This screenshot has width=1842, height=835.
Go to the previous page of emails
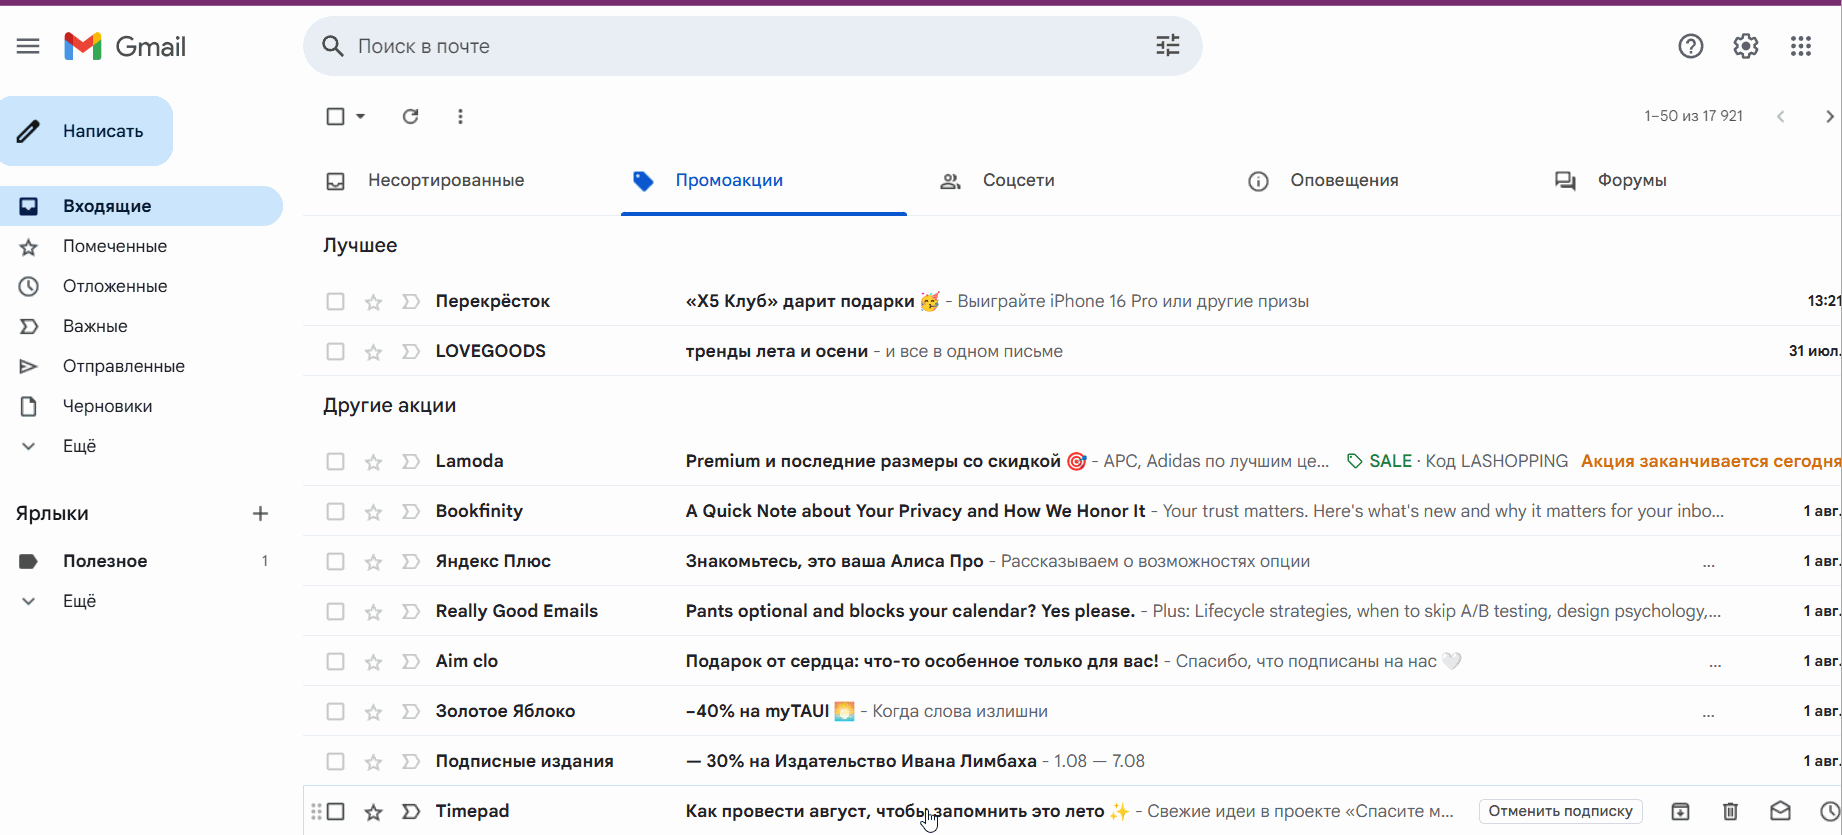tap(1781, 116)
